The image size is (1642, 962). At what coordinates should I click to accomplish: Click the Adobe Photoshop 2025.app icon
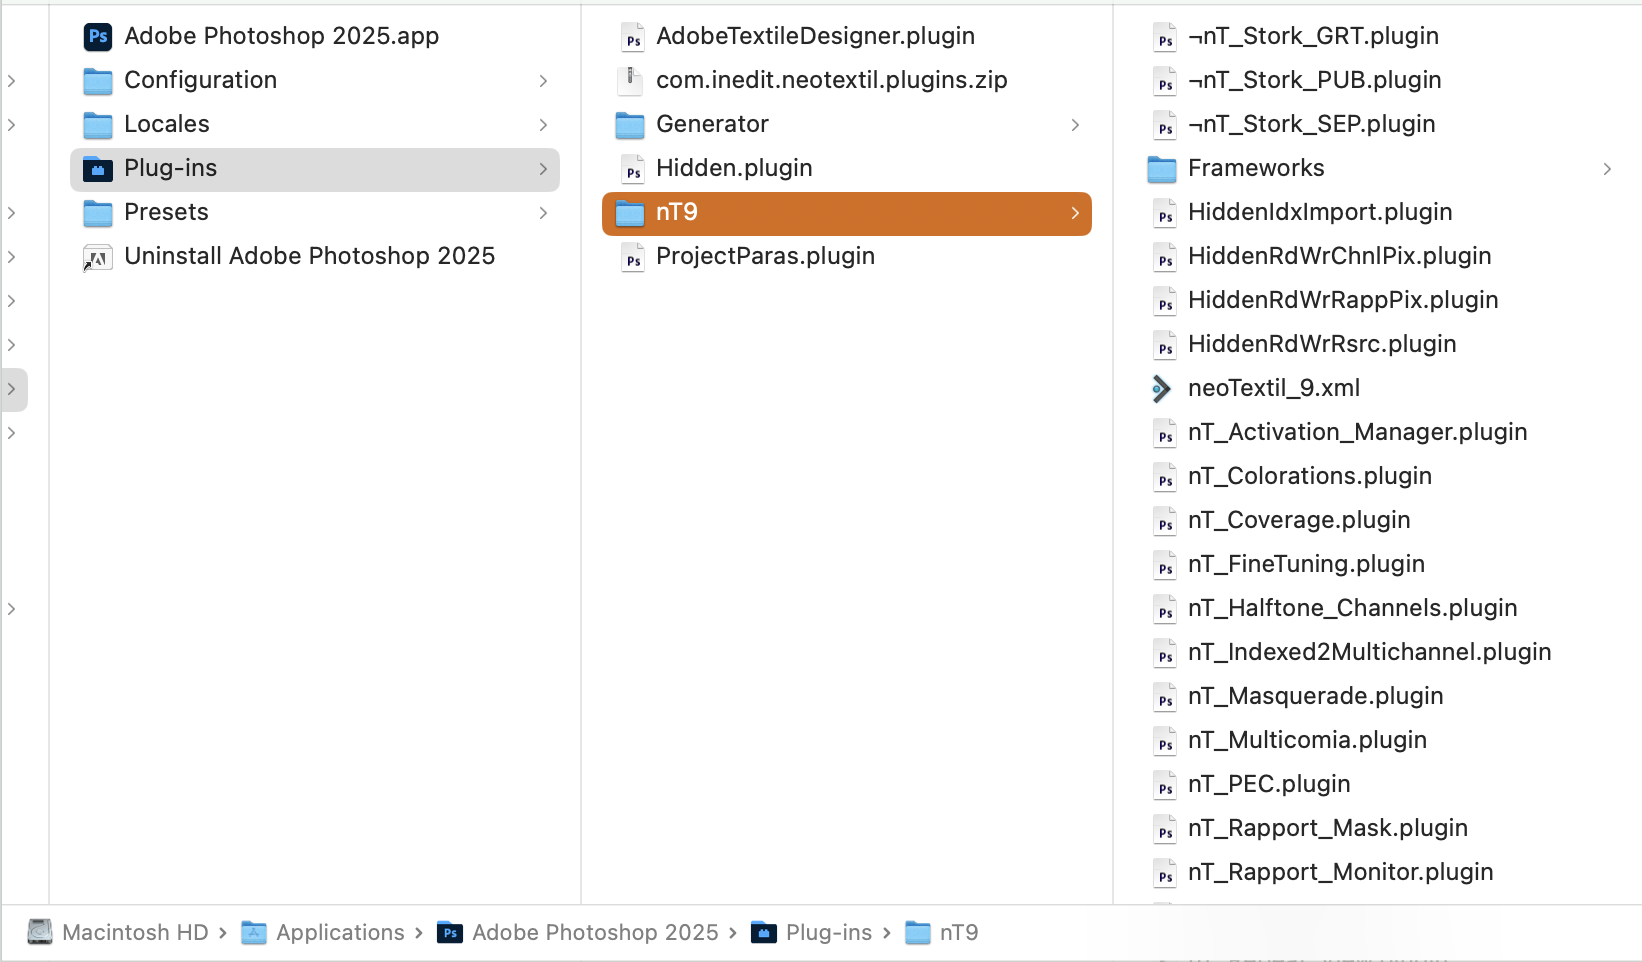point(97,37)
